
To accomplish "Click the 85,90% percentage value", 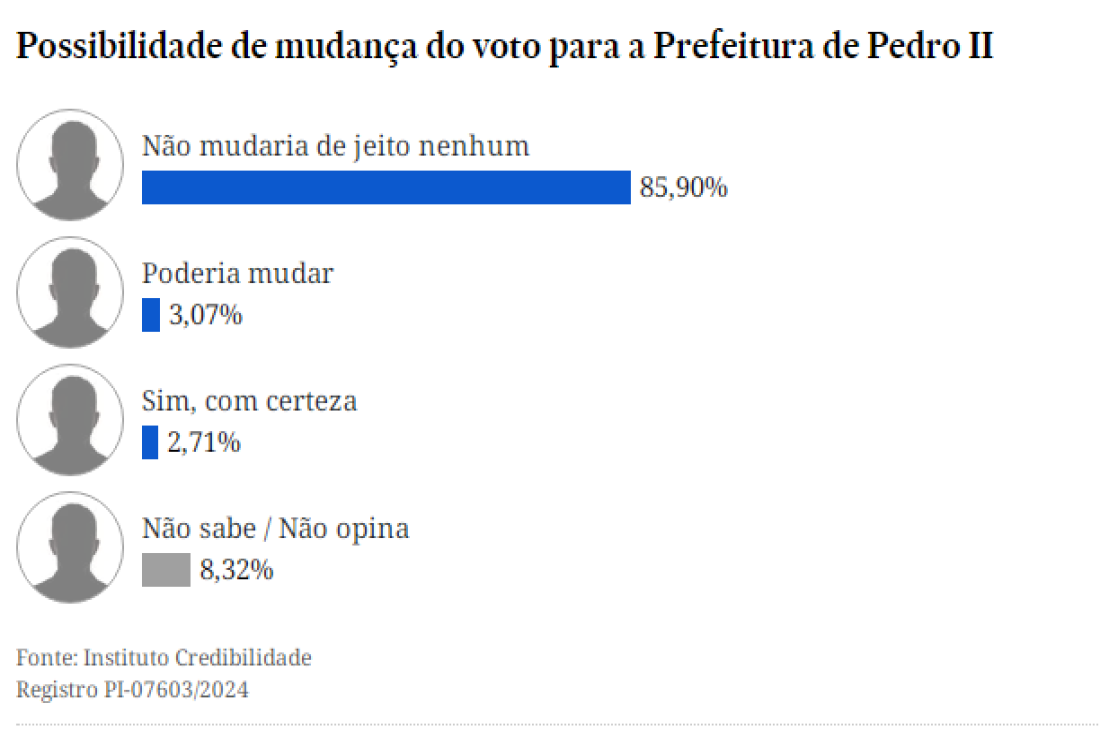I will pyautogui.click(x=683, y=187).
